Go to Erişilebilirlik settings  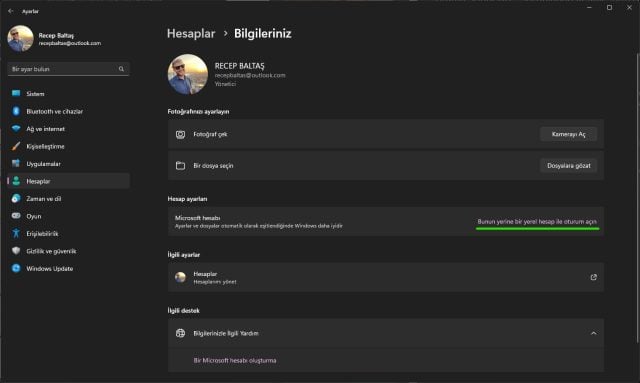[69, 234]
